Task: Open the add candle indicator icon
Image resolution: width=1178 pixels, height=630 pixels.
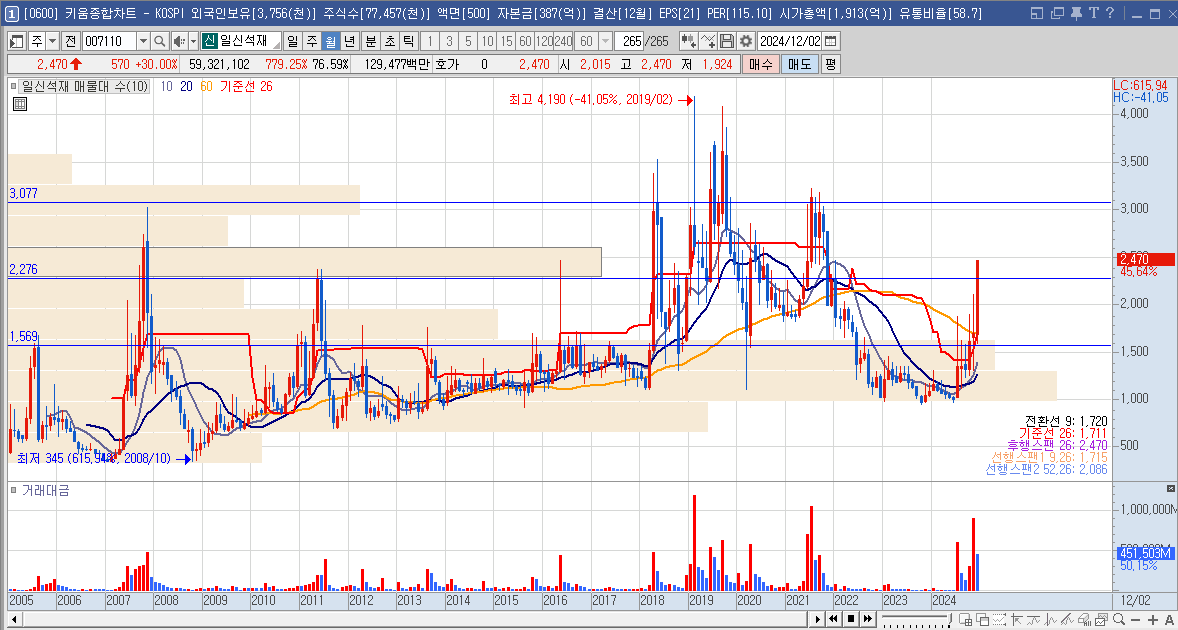Action: (x=688, y=41)
